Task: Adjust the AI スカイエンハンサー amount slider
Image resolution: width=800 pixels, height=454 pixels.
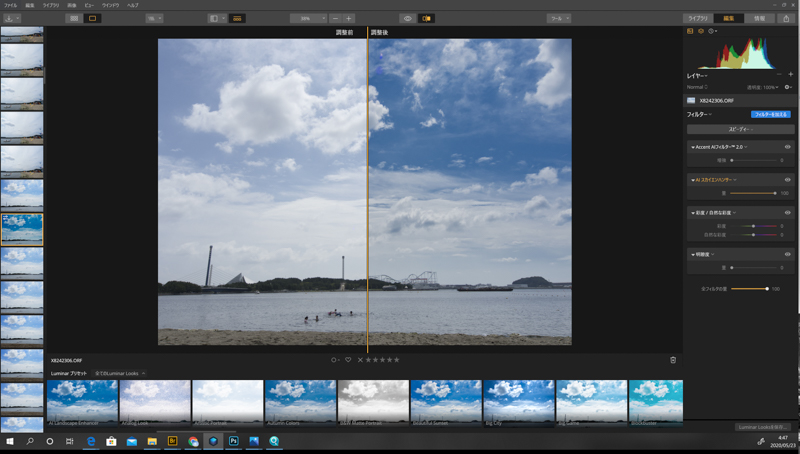Action: coord(774,193)
